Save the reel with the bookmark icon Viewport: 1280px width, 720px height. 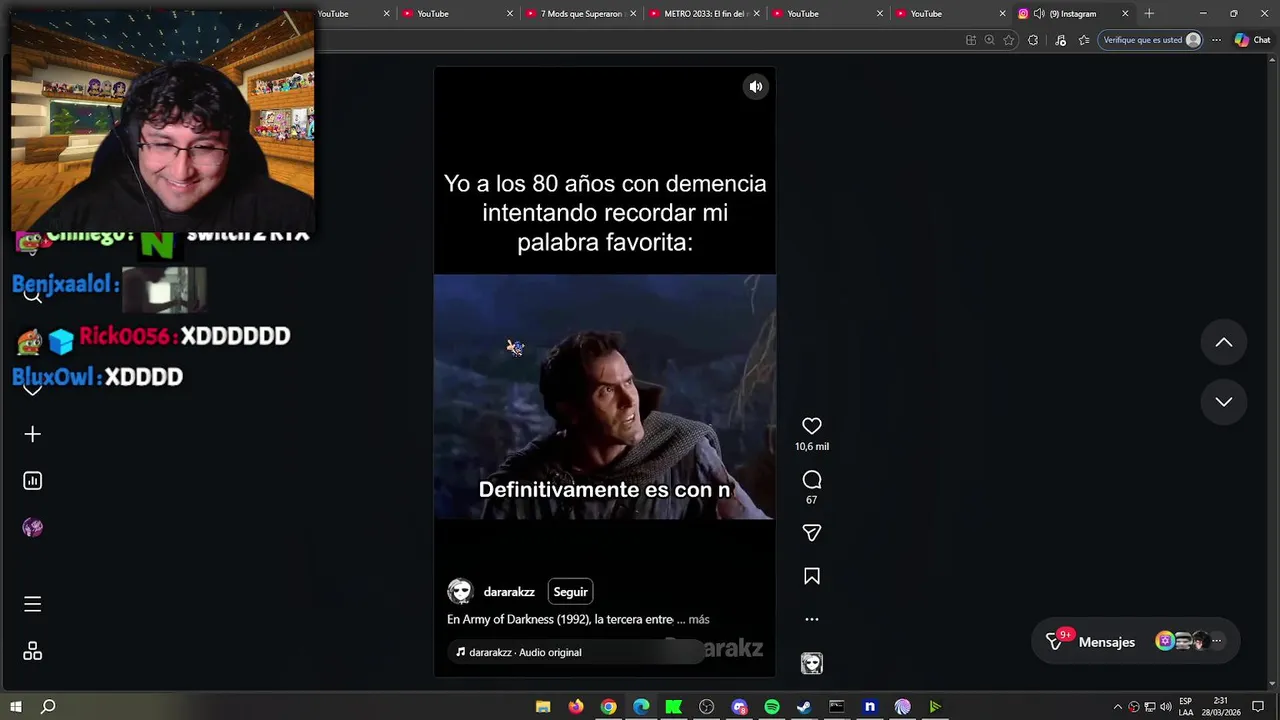812,576
